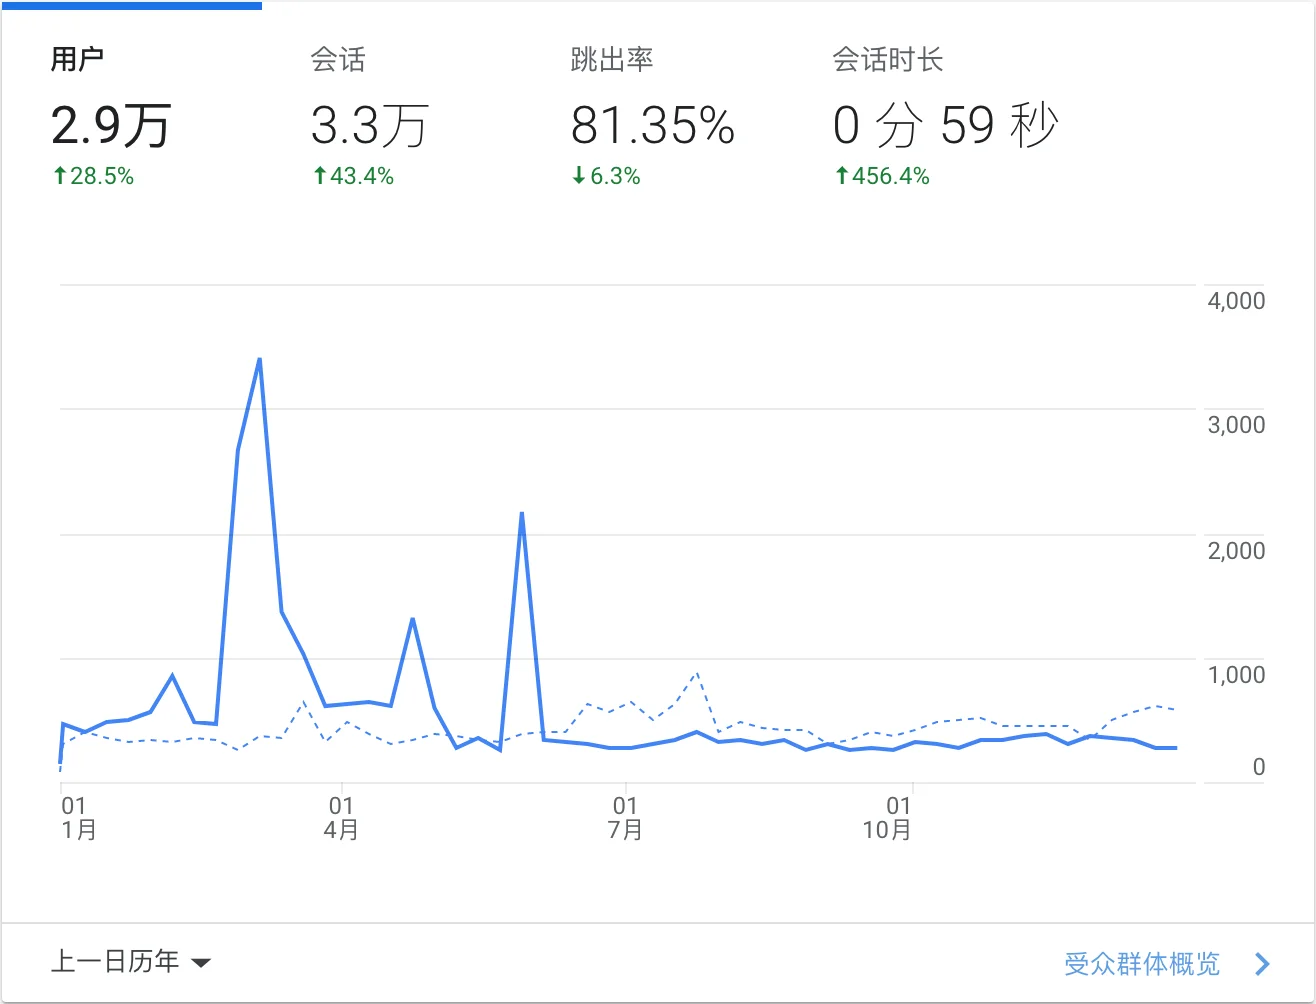This screenshot has width=1316, height=1004.
Task: Open the 上一日历年 date range dropdown
Action: pyautogui.click(x=116, y=962)
